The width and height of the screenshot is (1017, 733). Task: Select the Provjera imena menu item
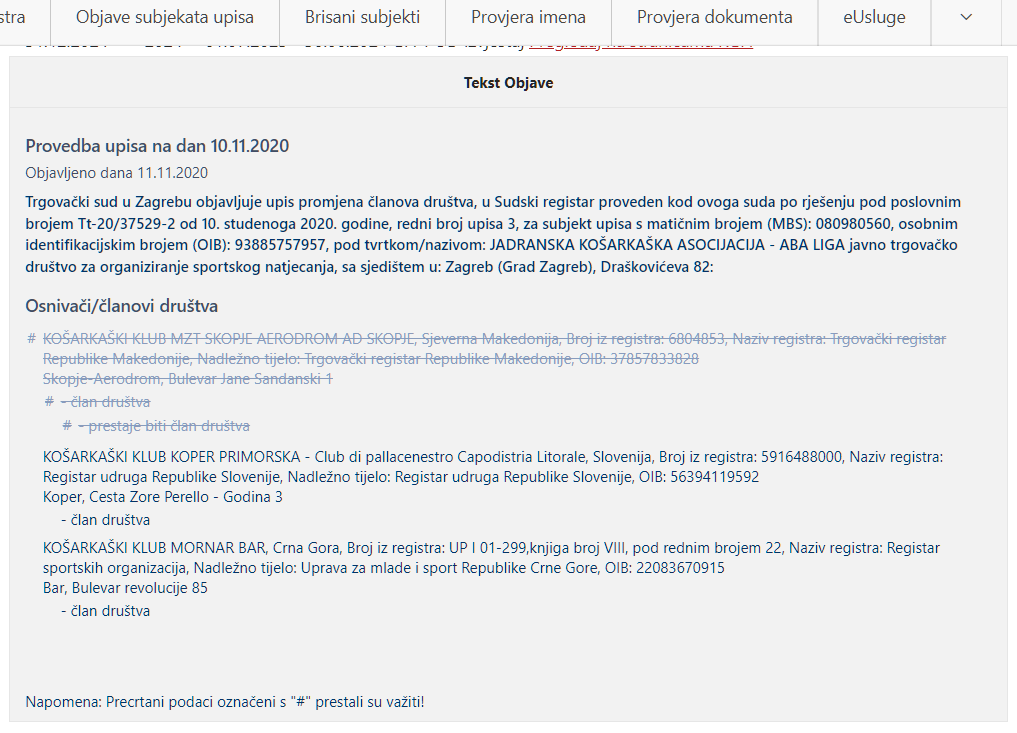click(x=529, y=18)
